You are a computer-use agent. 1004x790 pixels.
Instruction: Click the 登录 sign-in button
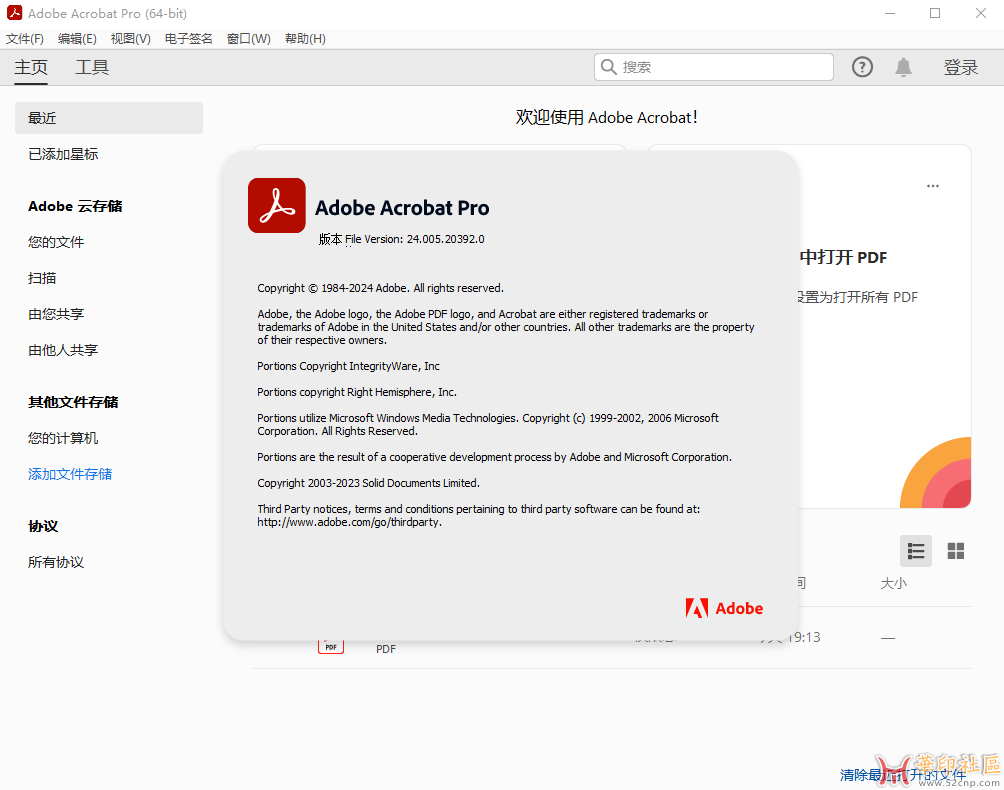(961, 67)
